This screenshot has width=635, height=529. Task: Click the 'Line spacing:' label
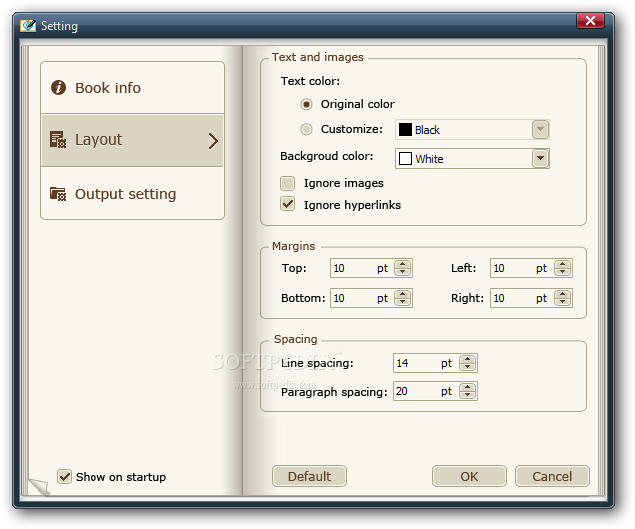[317, 363]
